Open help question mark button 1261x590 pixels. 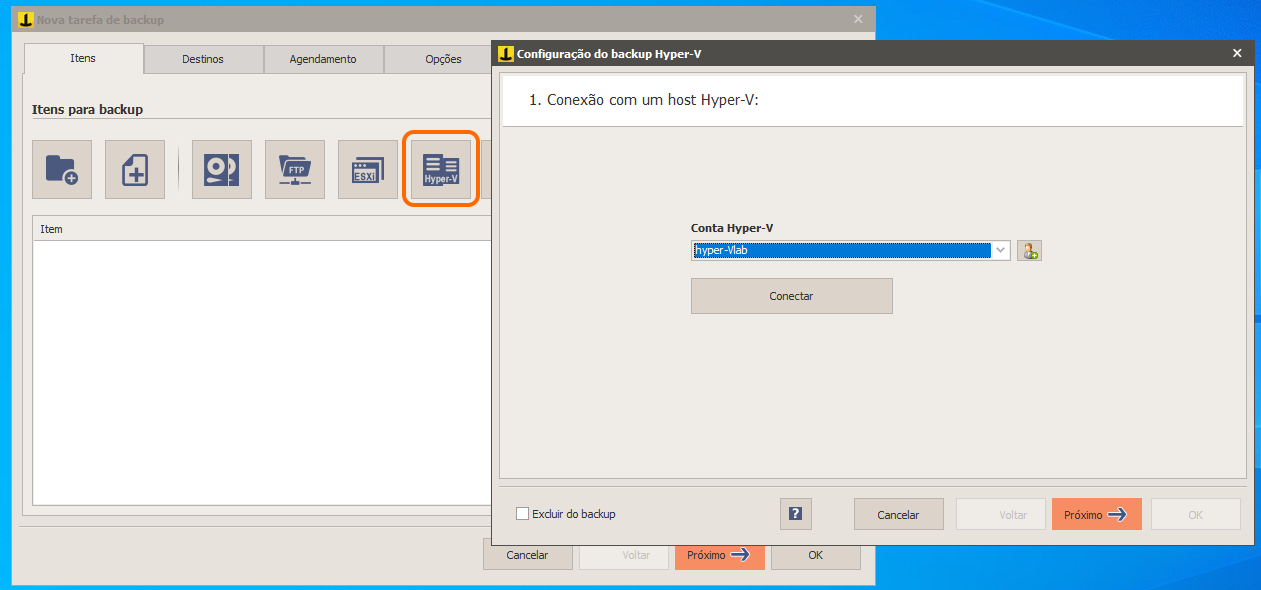[796, 514]
